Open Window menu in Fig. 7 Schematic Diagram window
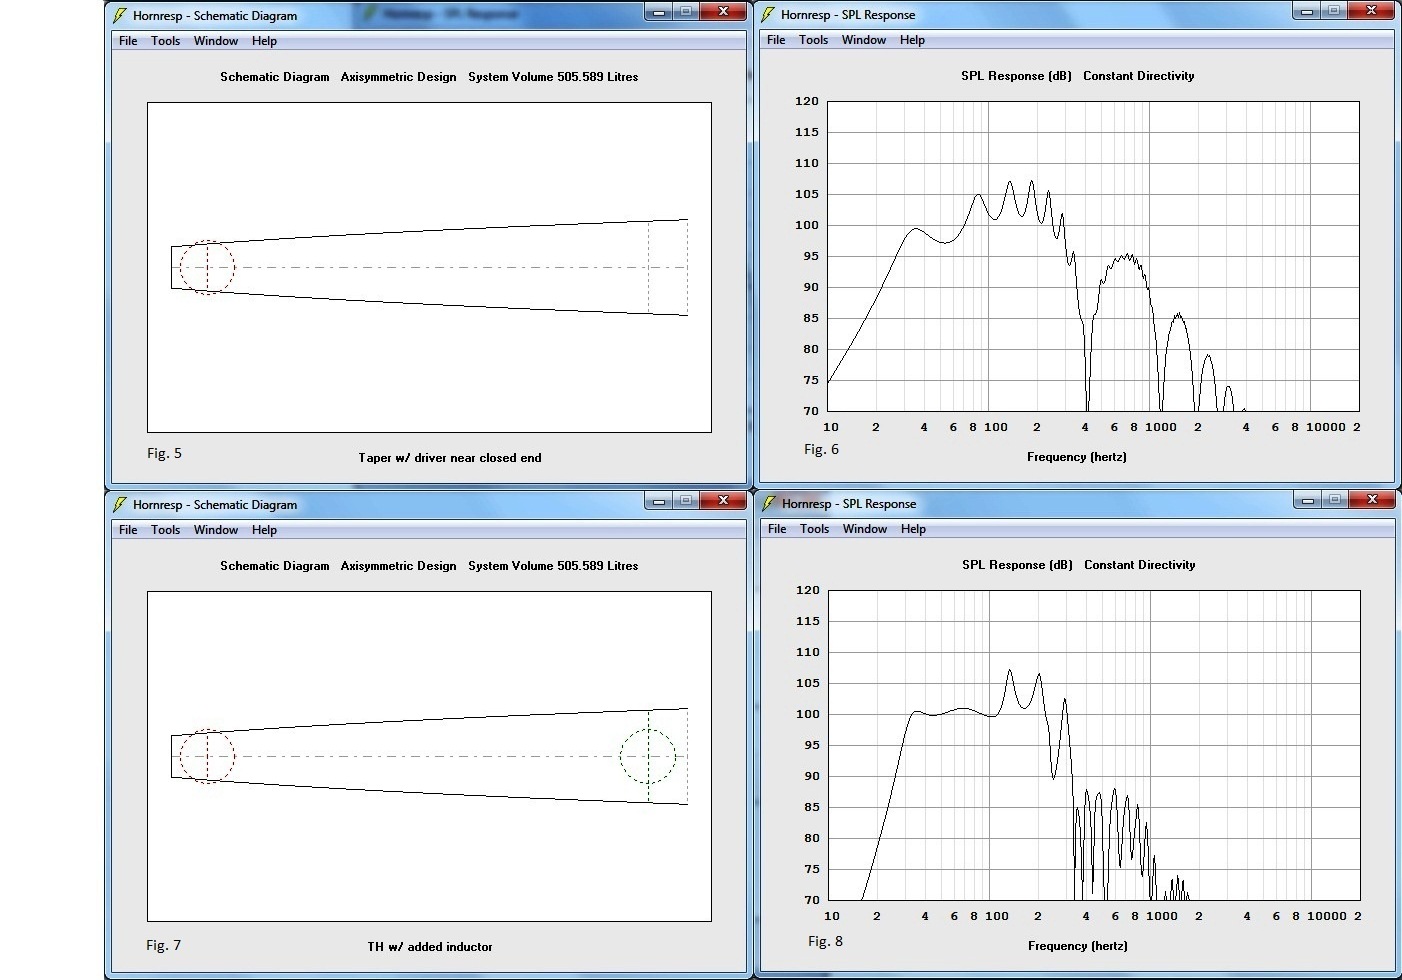This screenshot has height=980, width=1402. (216, 530)
